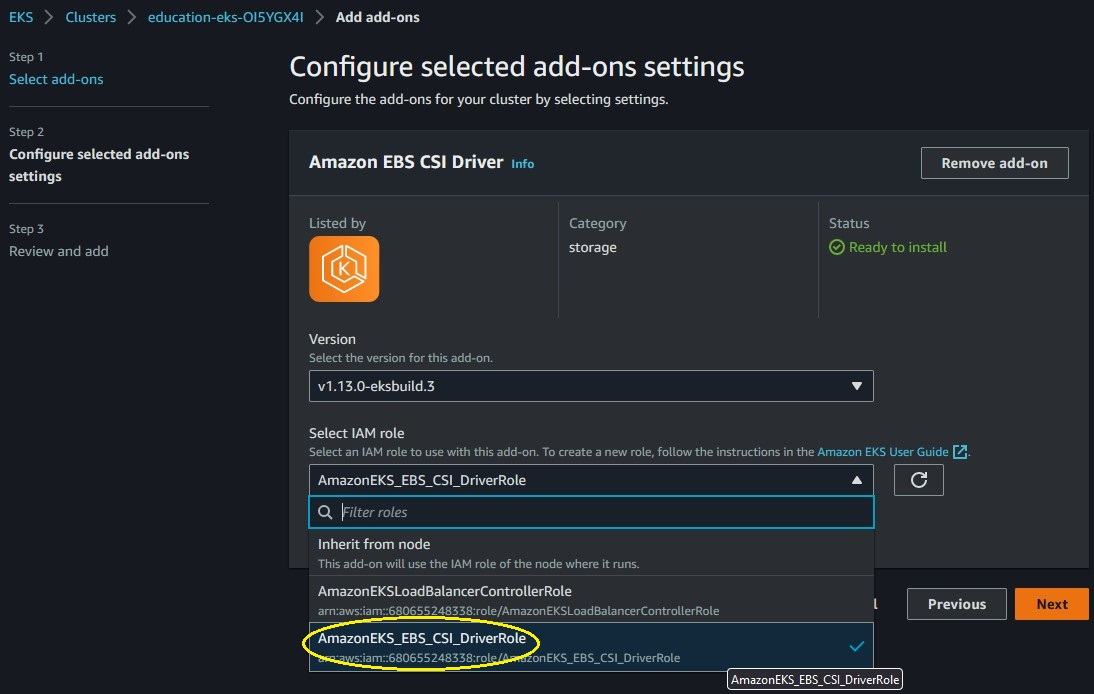Select AmazonEKS_EBS_CSI_DriverRole in the role list
This screenshot has width=1094, height=694.
[x=591, y=647]
